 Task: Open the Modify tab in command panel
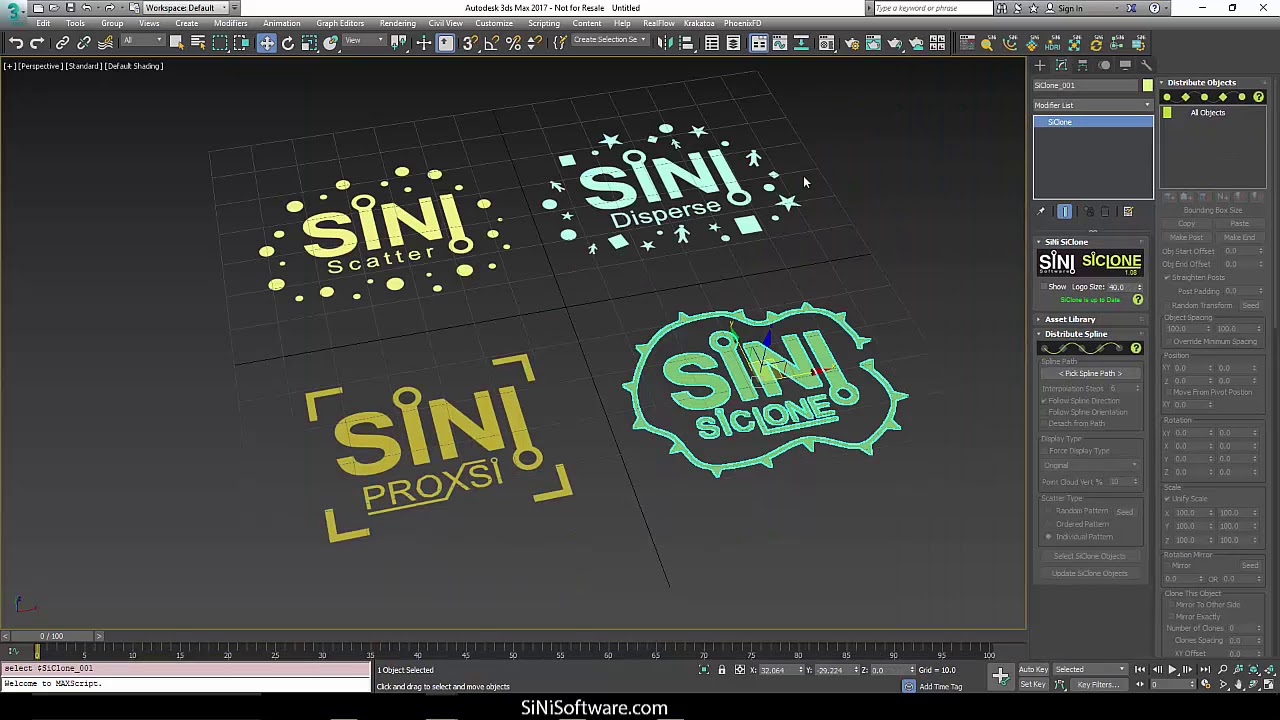(1061, 65)
